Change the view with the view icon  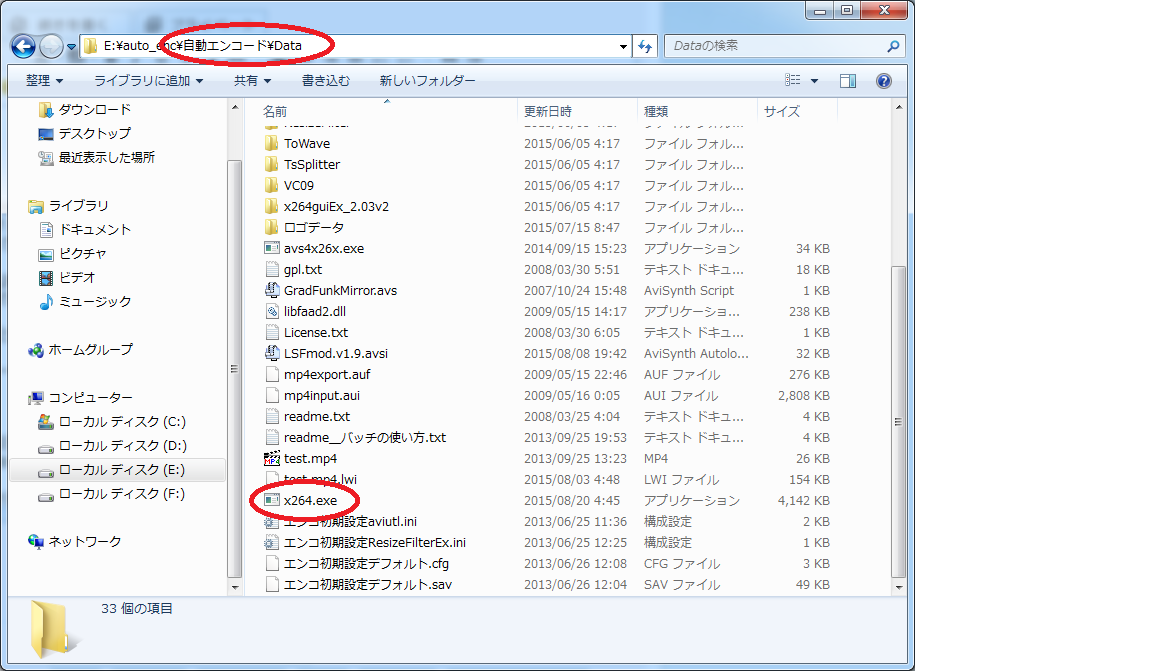click(793, 80)
